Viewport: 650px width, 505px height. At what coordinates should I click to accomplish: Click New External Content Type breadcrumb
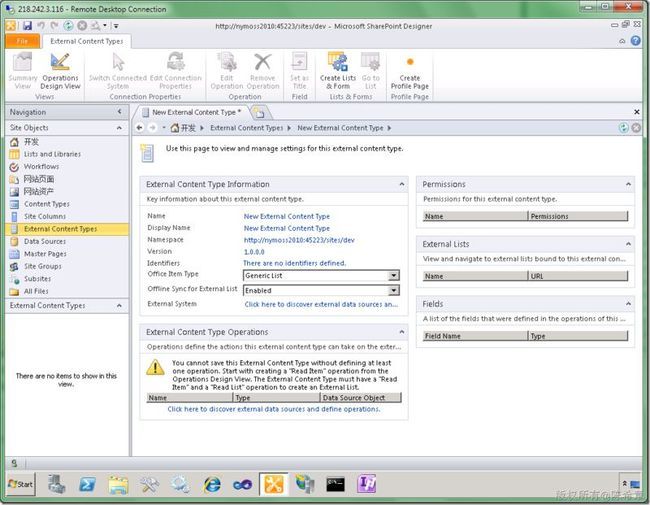tap(340, 128)
